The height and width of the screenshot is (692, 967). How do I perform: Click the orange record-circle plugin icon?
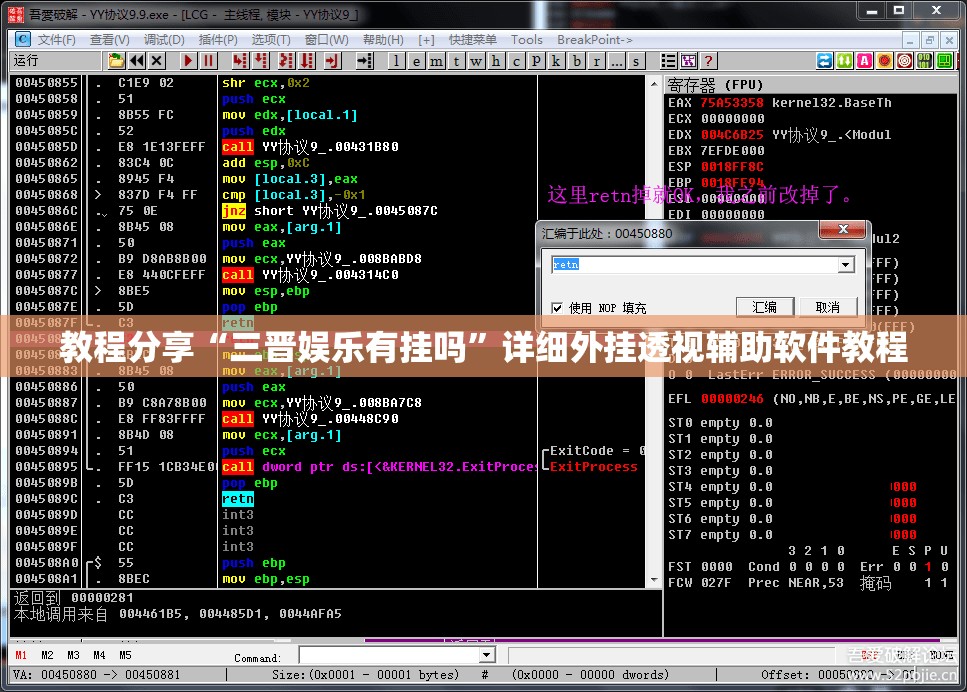(884, 60)
